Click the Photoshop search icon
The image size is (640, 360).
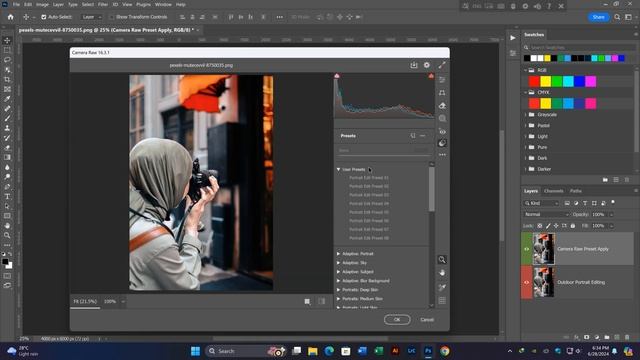[617, 17]
